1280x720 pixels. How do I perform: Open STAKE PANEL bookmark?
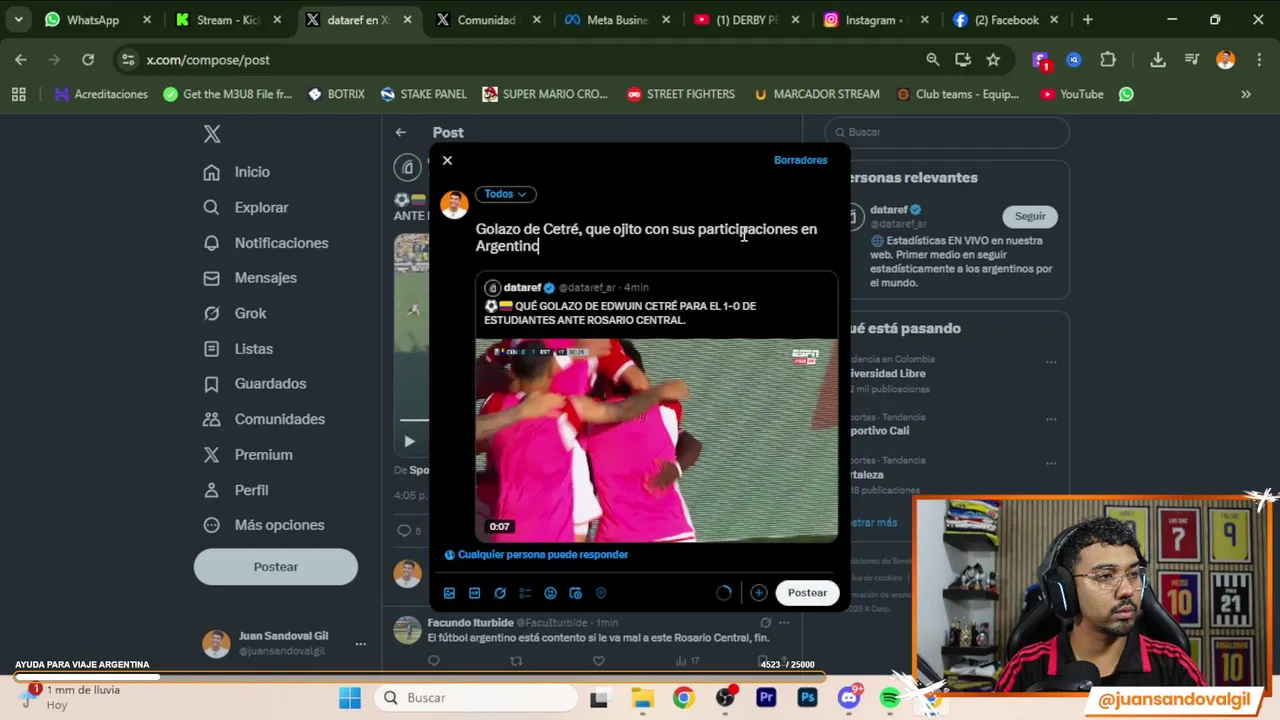tap(424, 94)
